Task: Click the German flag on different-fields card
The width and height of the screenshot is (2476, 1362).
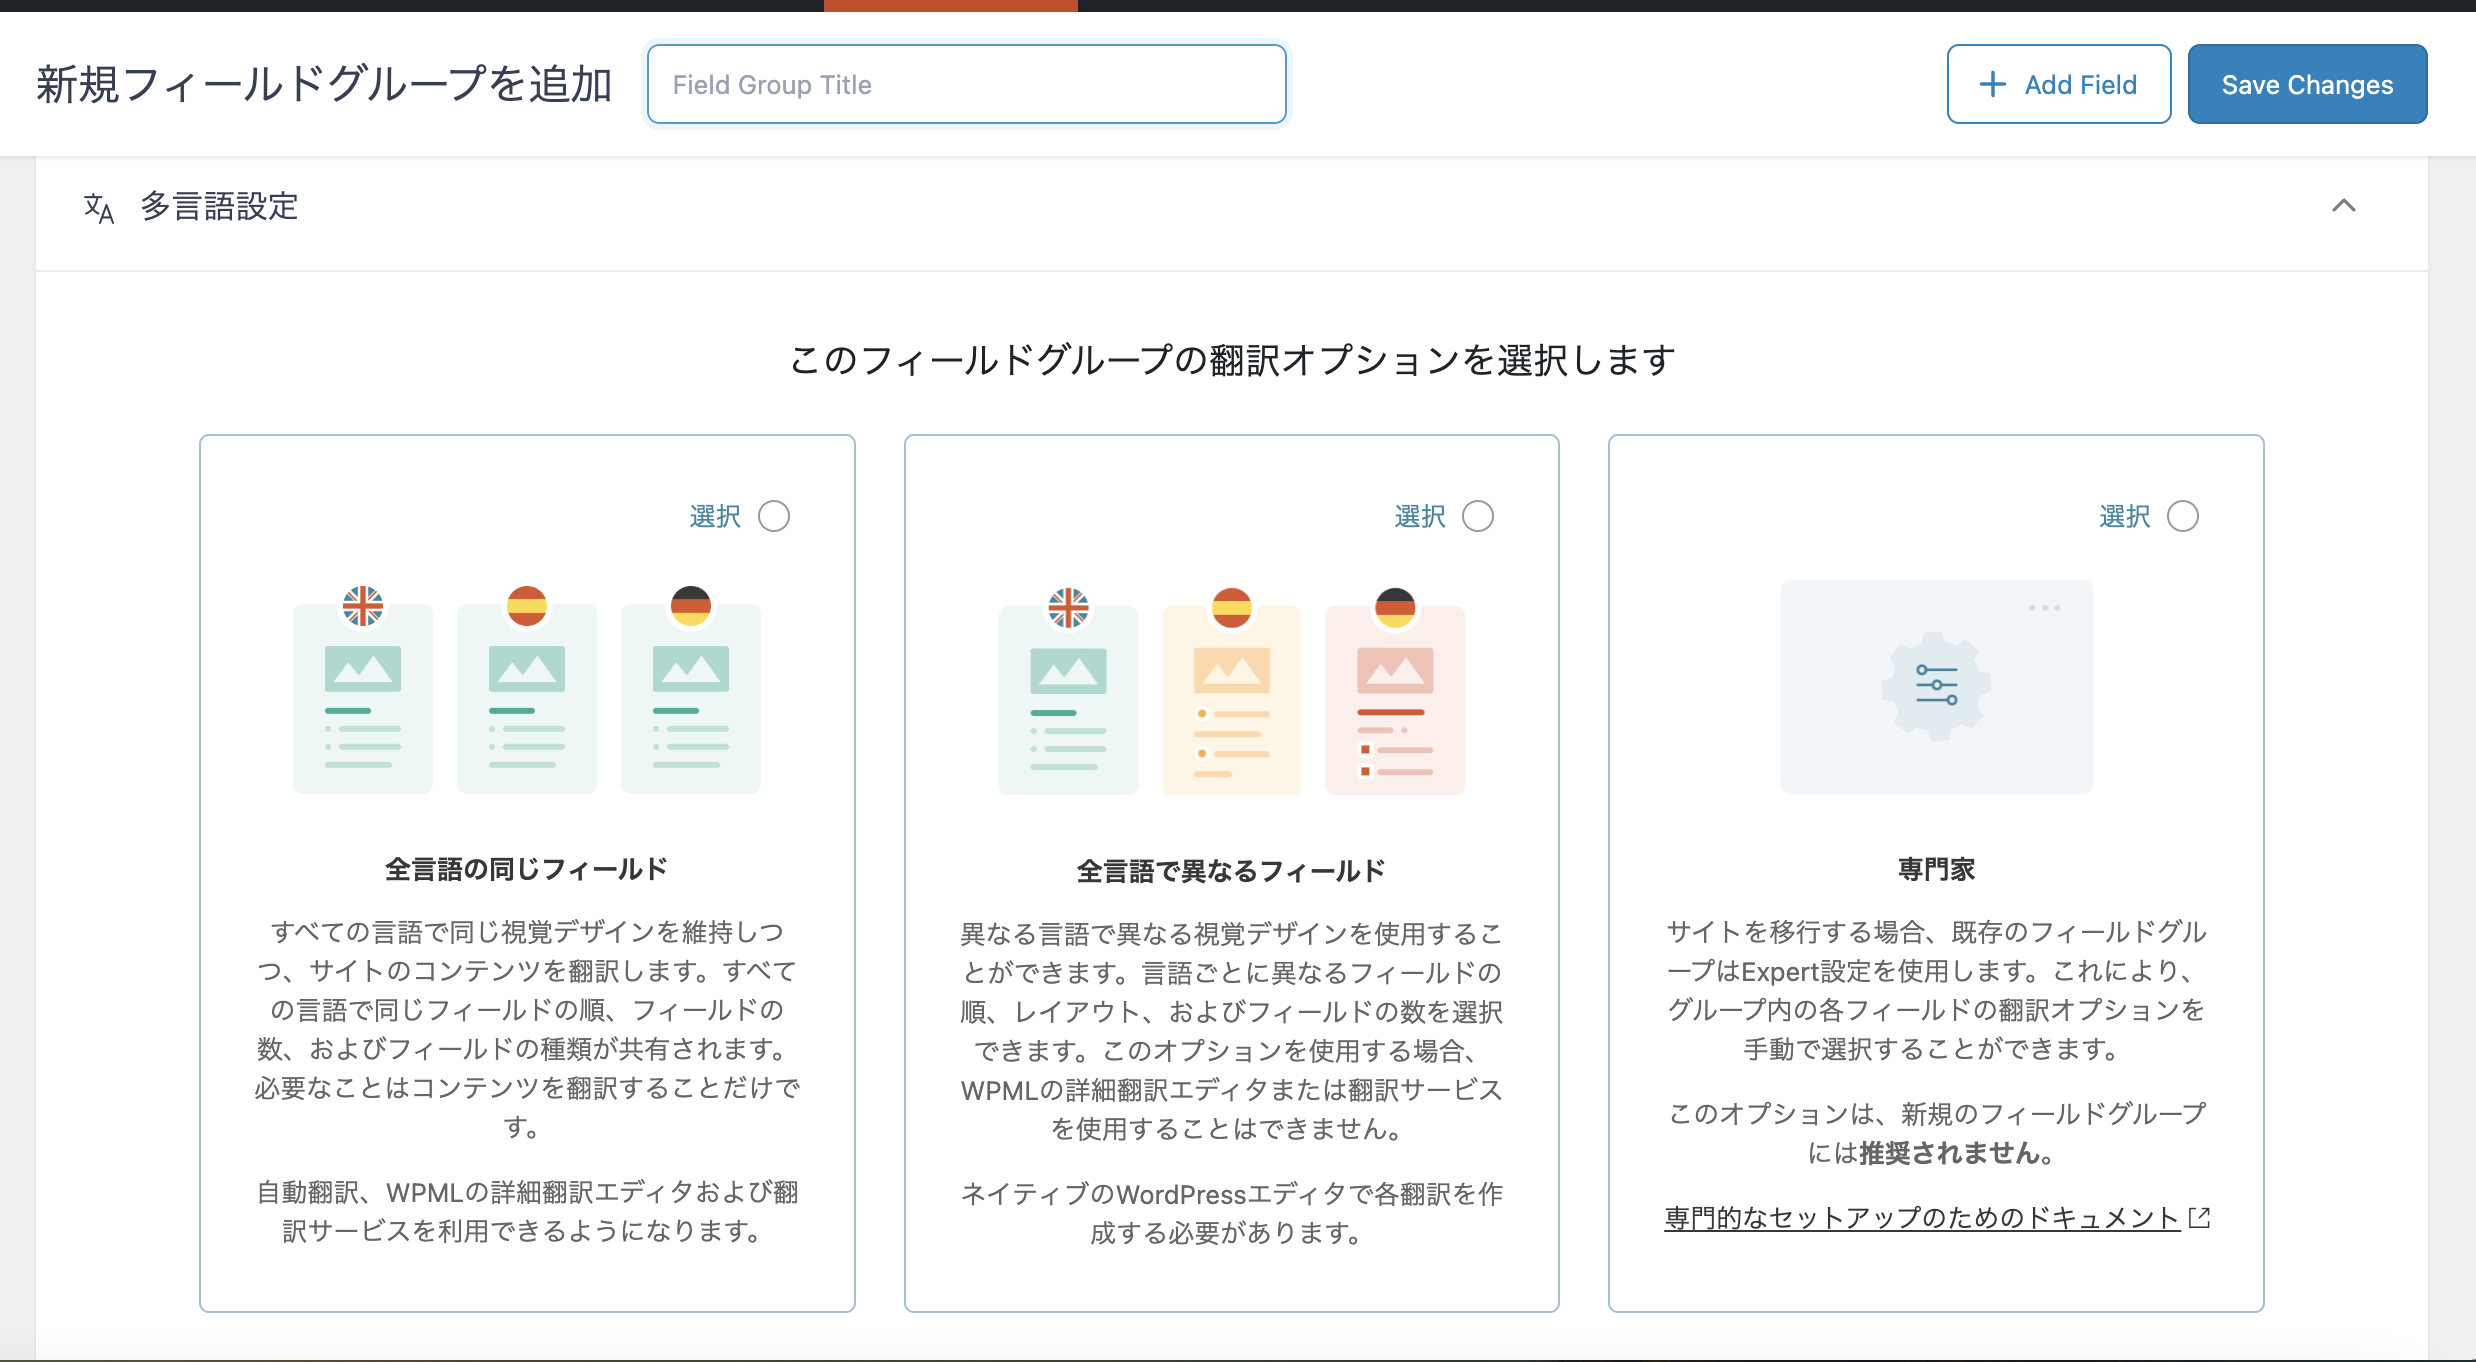Action: point(1395,608)
